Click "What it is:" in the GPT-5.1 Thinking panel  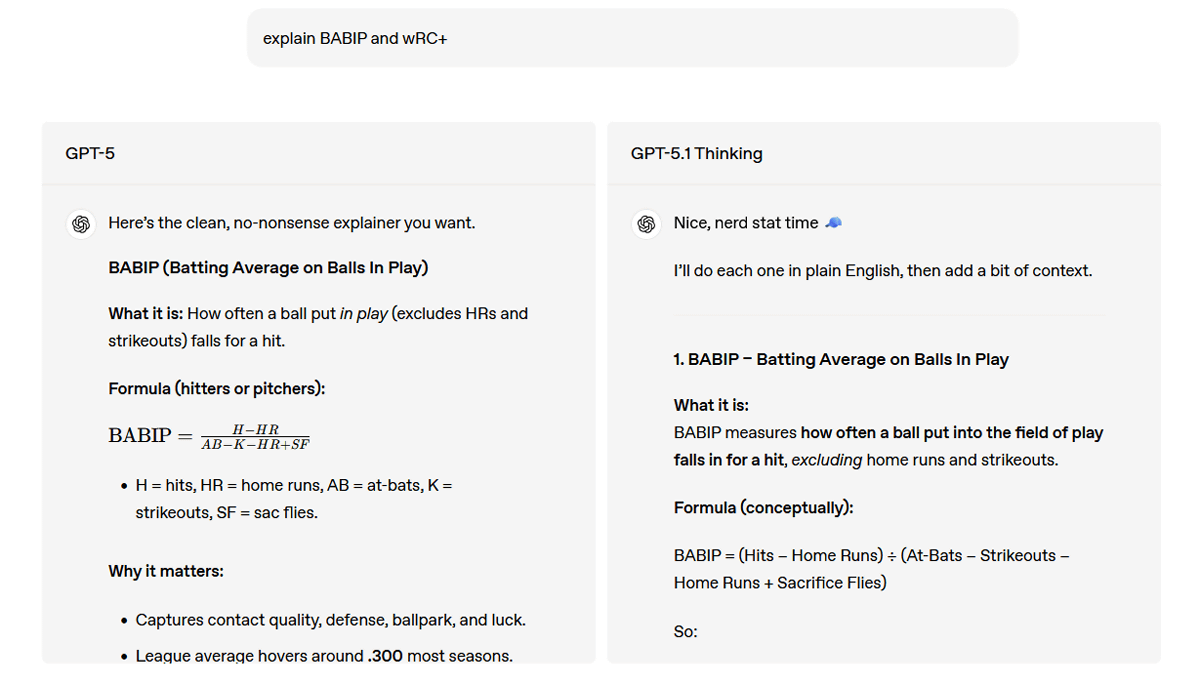[x=711, y=406]
